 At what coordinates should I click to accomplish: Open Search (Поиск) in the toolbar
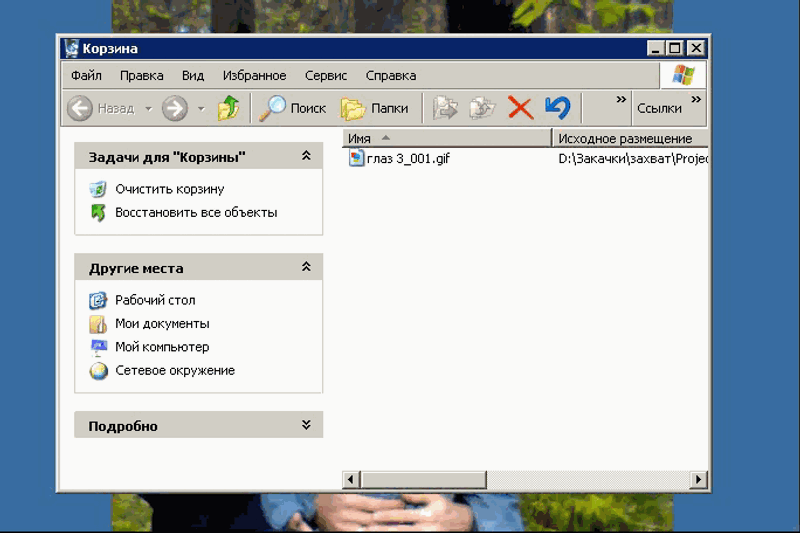[x=293, y=108]
